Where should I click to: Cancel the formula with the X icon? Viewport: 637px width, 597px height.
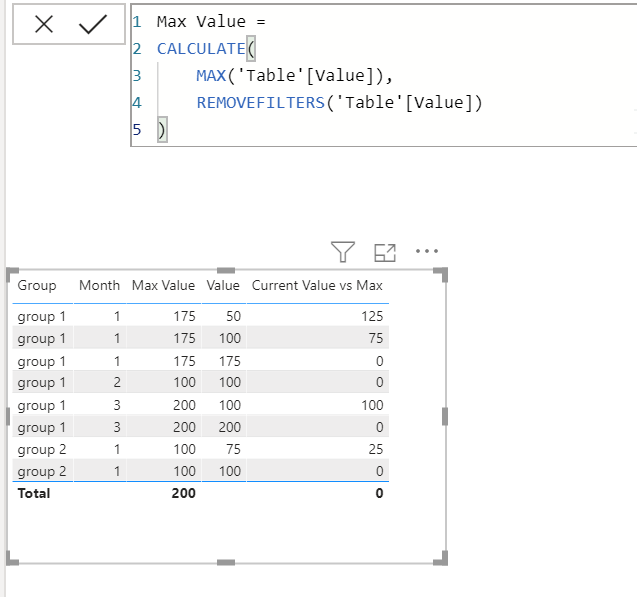coord(44,24)
